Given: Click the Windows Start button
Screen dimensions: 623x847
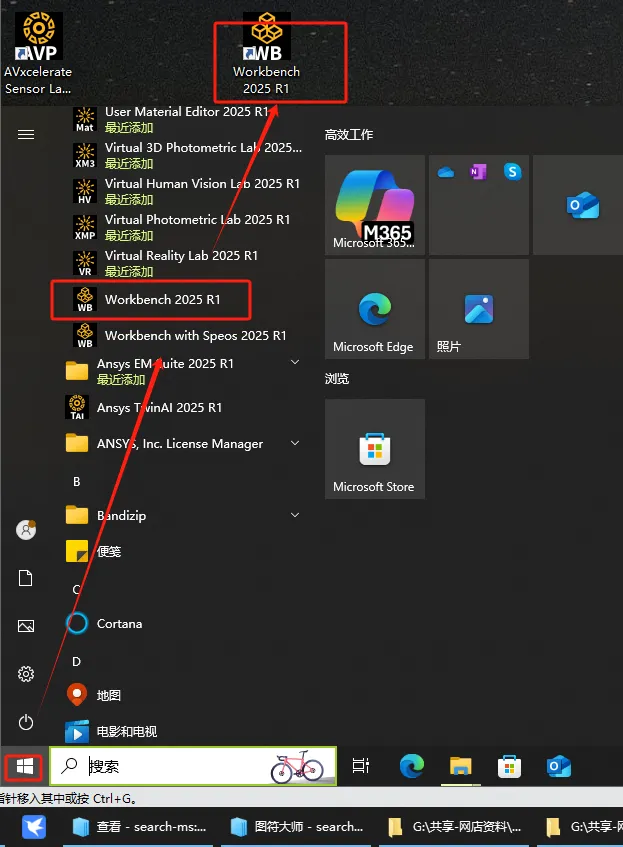Looking at the screenshot, I should tap(24, 767).
